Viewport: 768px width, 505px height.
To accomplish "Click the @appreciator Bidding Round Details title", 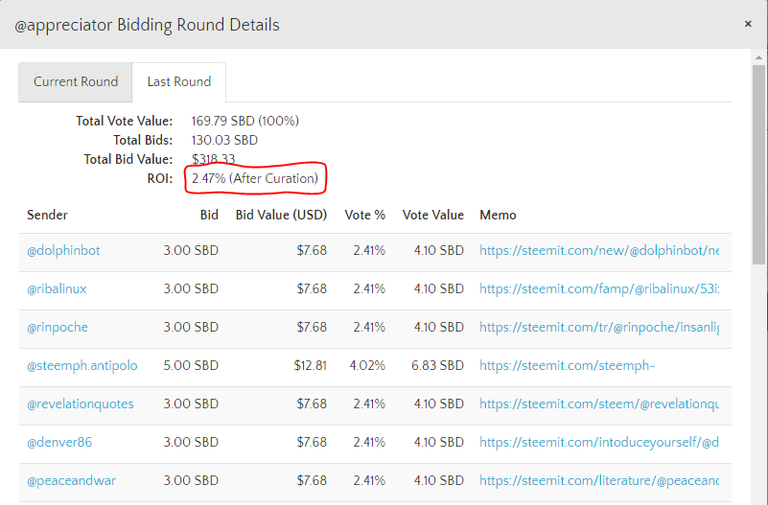I will 147,25.
